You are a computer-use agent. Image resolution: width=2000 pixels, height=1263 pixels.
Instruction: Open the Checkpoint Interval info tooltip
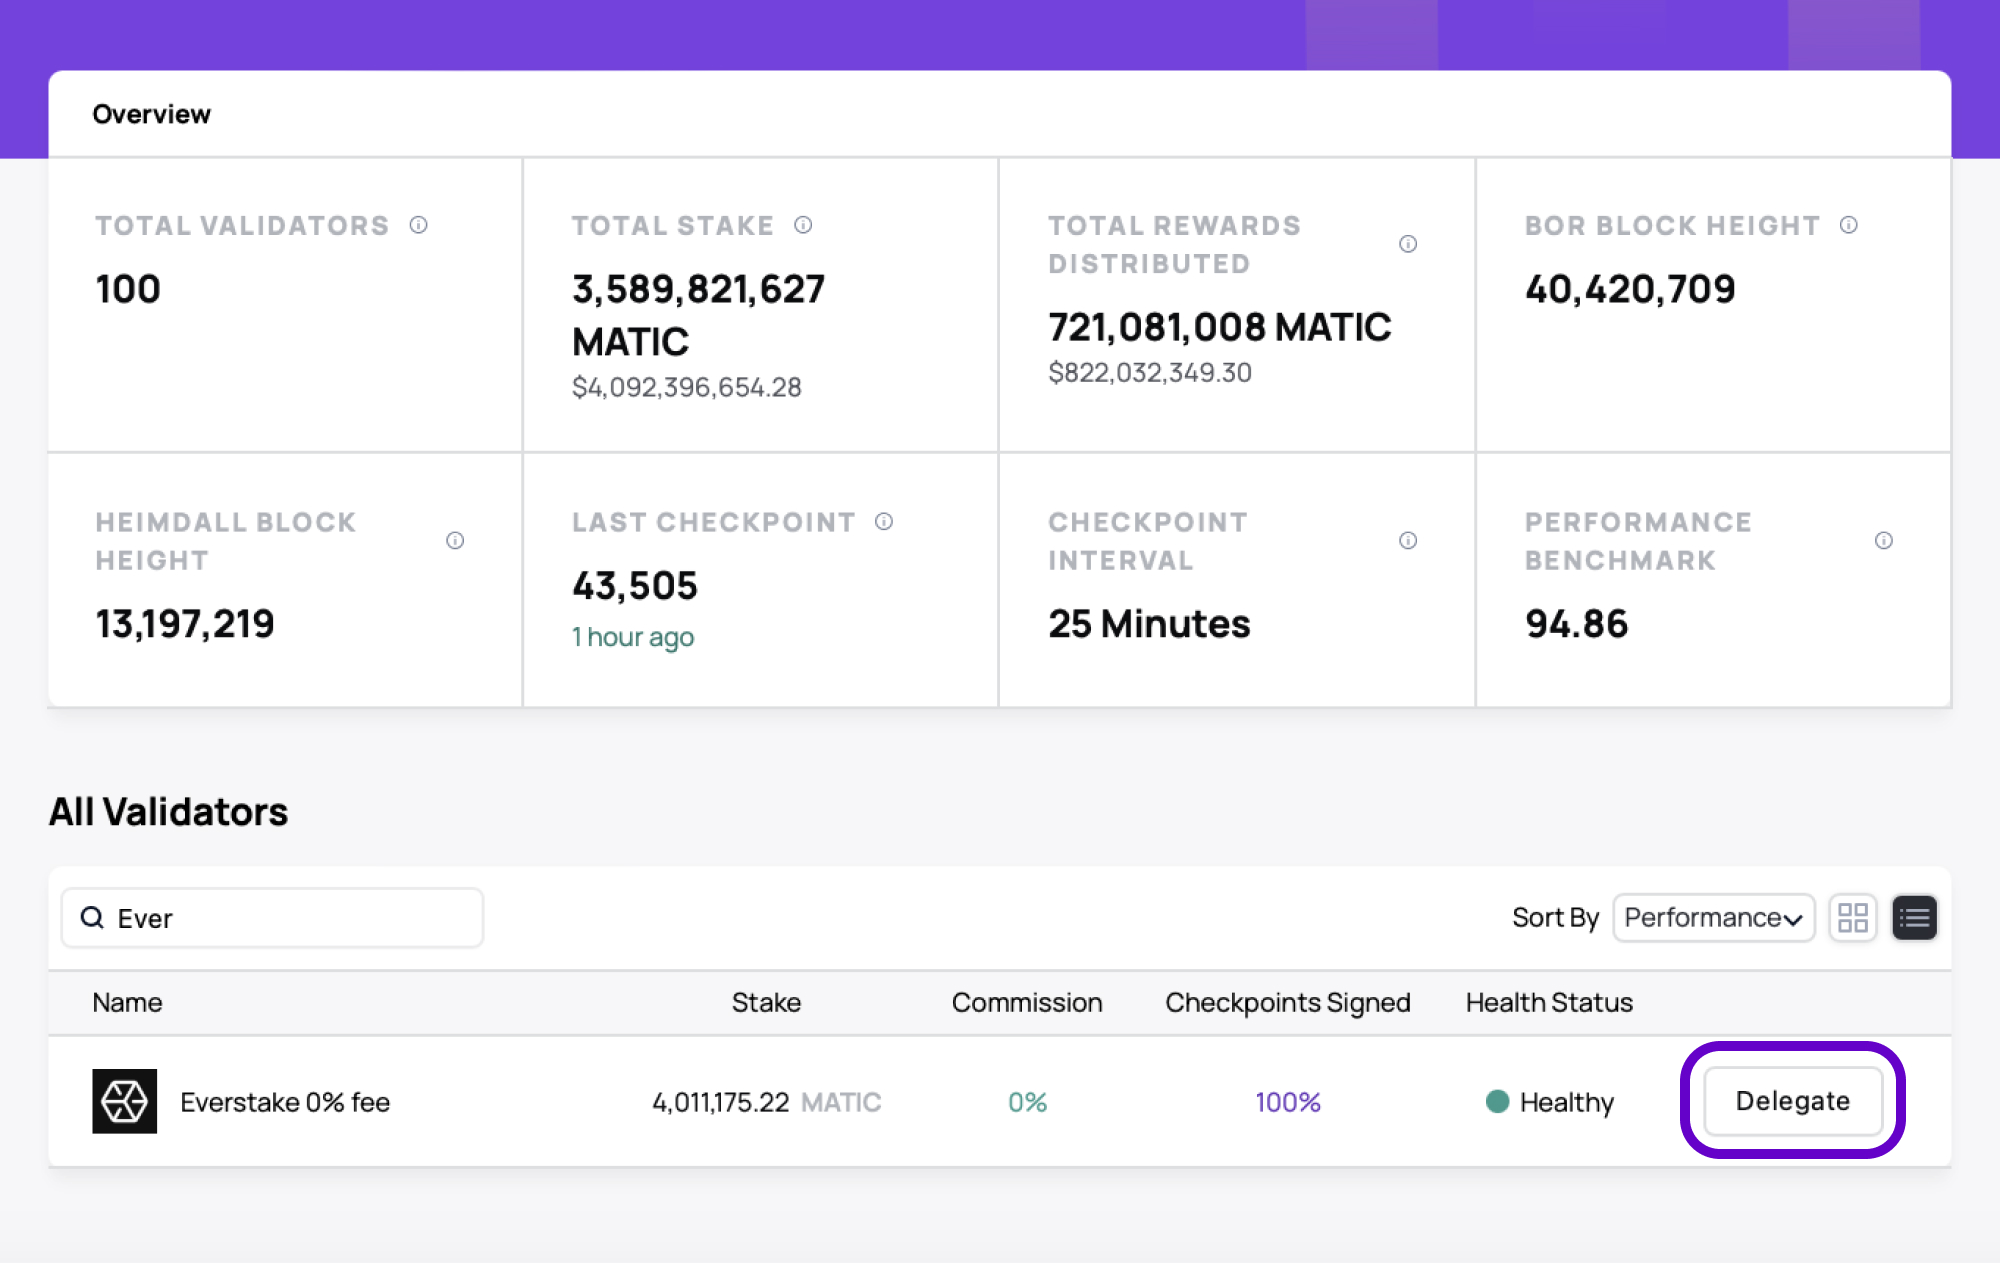pos(1409,540)
